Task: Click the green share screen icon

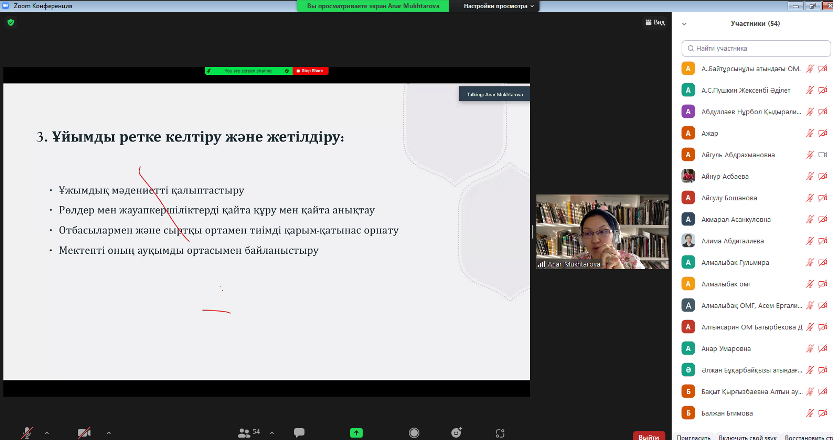Action: pos(356,432)
